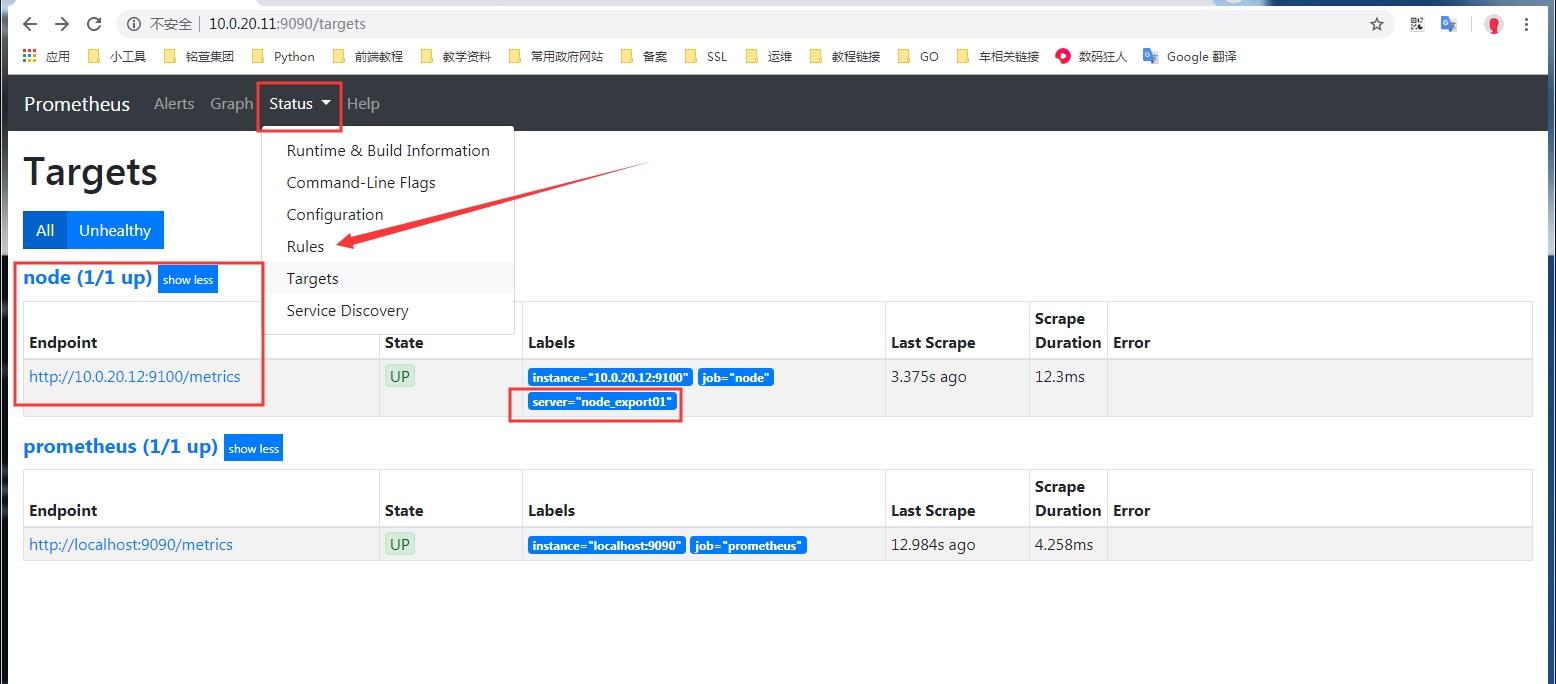
Task: Click the Targets page heading
Action: [x=91, y=172]
